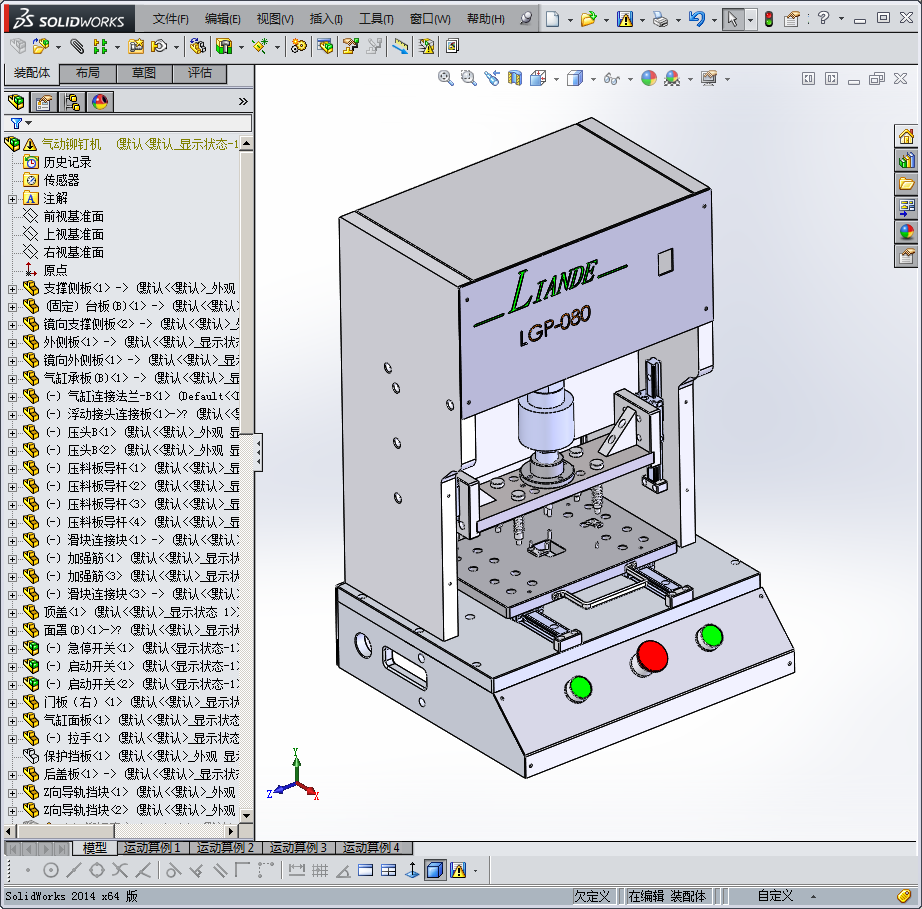Open the View Orientation dropdown arrow
This screenshot has height=909, width=922.
555,79
